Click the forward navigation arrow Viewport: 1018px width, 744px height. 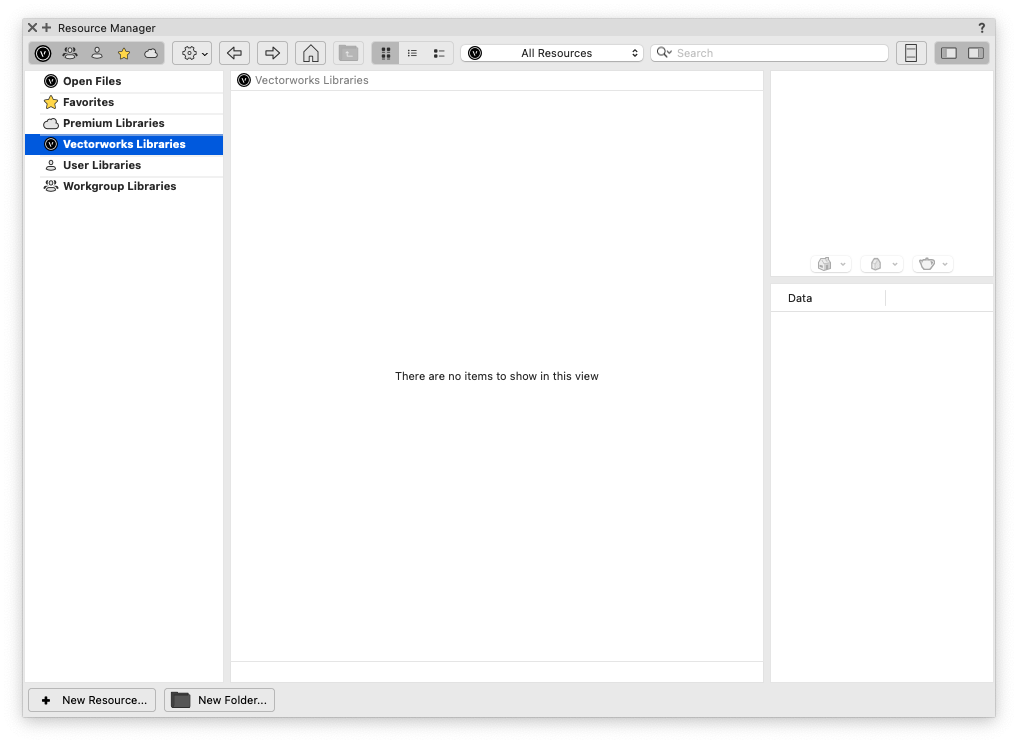click(x=272, y=52)
